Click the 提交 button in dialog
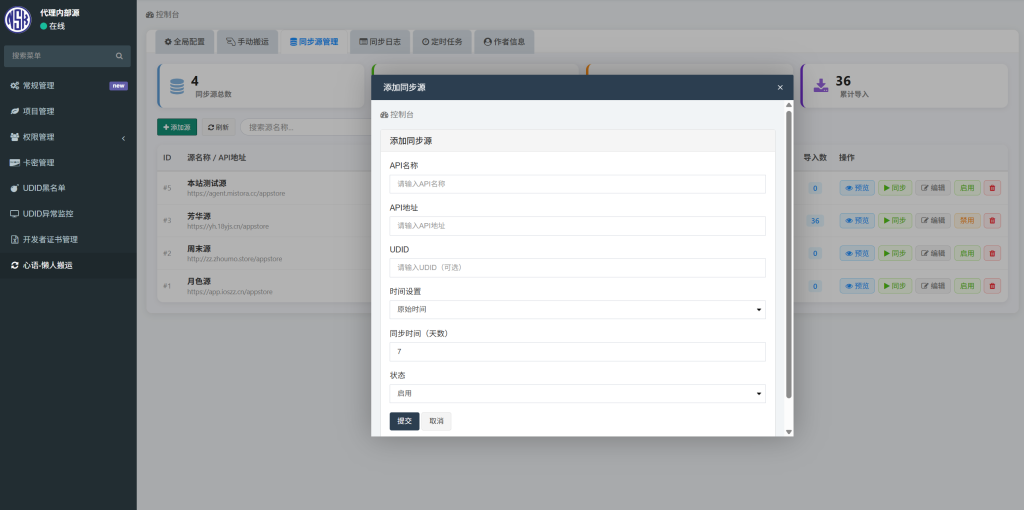This screenshot has height=510, width=1024. click(404, 421)
